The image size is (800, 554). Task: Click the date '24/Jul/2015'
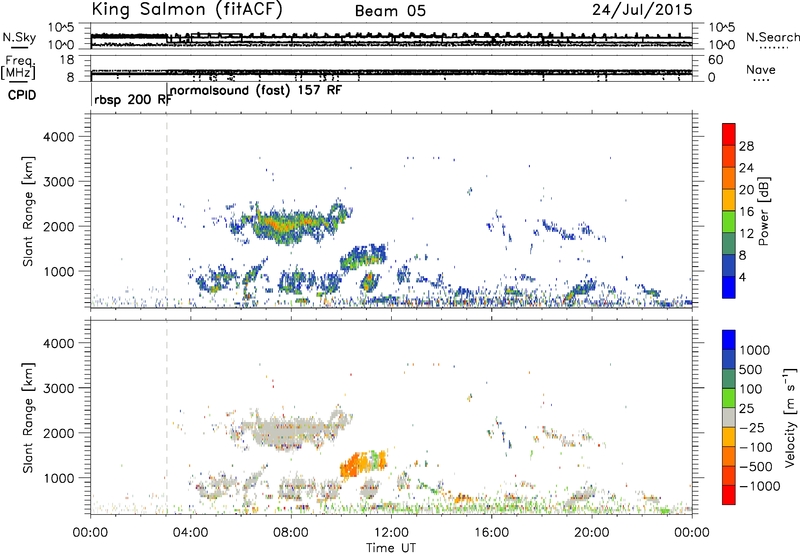642,10
